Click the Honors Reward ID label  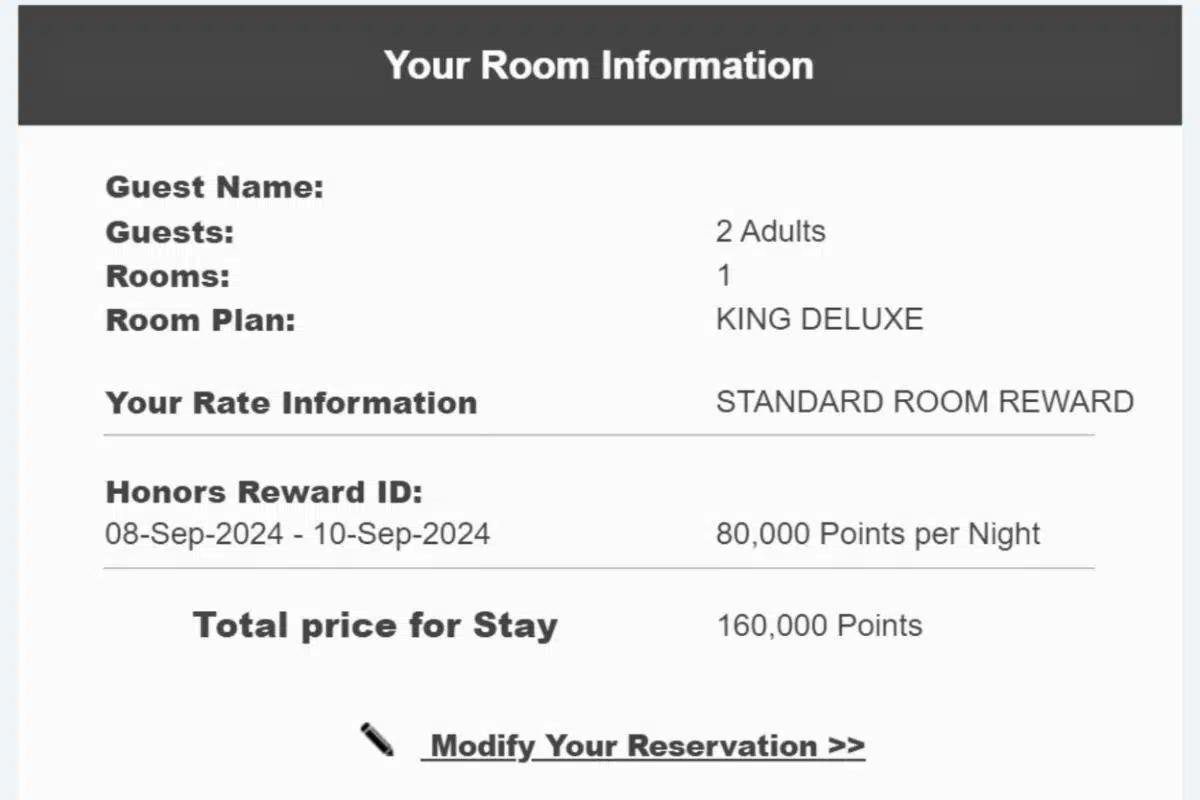pos(264,492)
